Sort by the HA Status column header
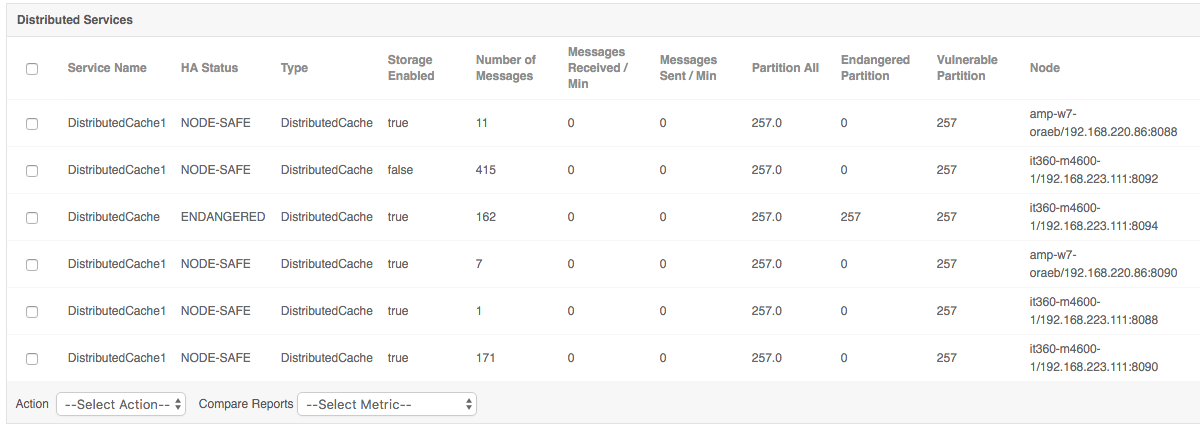The width and height of the screenshot is (1200, 441). click(x=209, y=68)
